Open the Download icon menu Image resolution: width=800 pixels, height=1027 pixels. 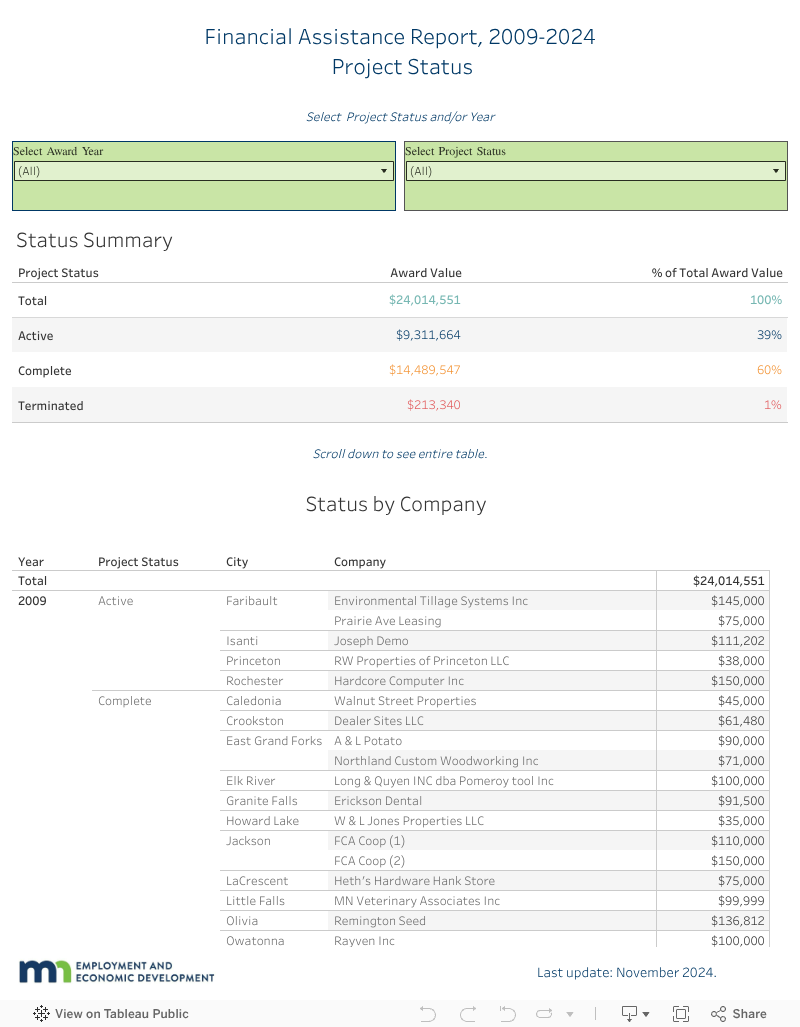[635, 1013]
